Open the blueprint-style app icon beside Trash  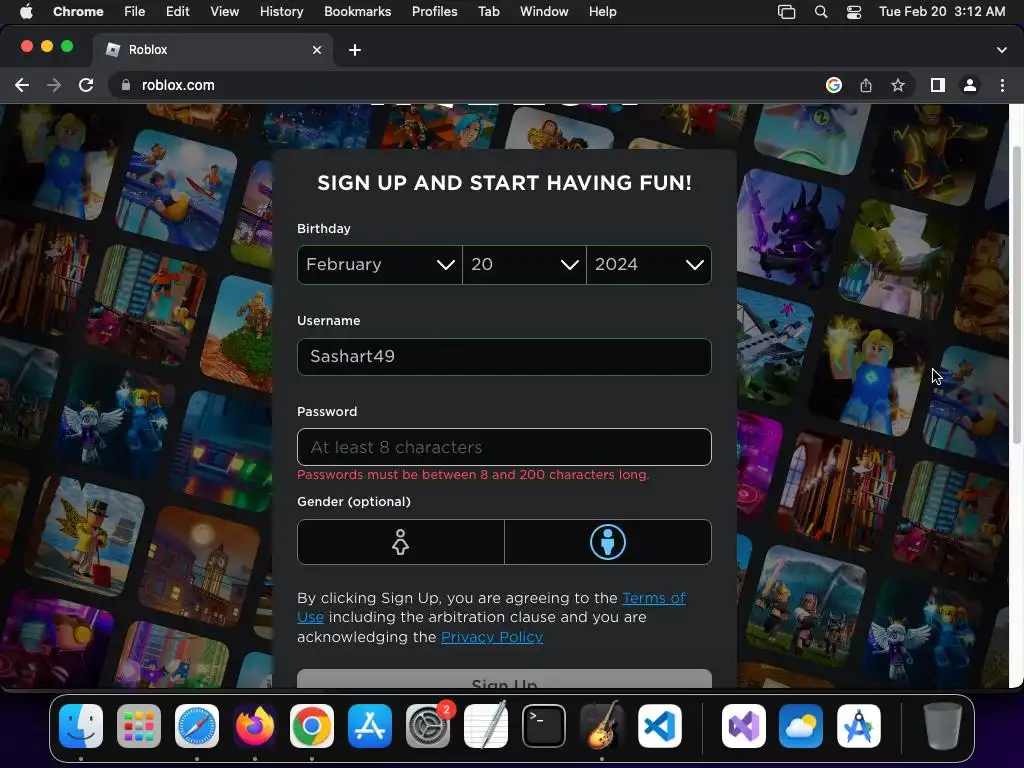859,726
